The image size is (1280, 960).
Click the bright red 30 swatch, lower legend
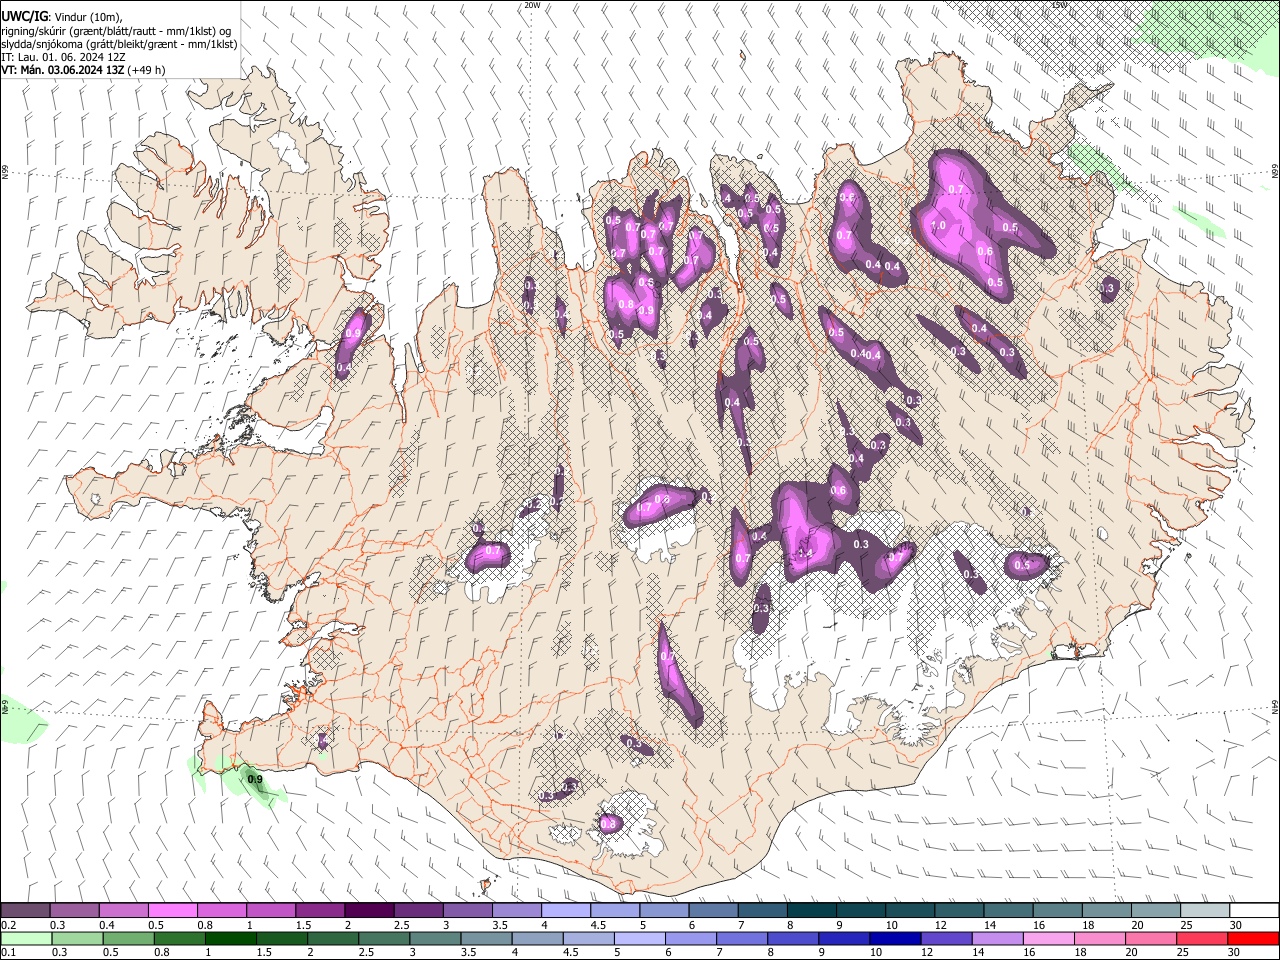tap(1252, 938)
